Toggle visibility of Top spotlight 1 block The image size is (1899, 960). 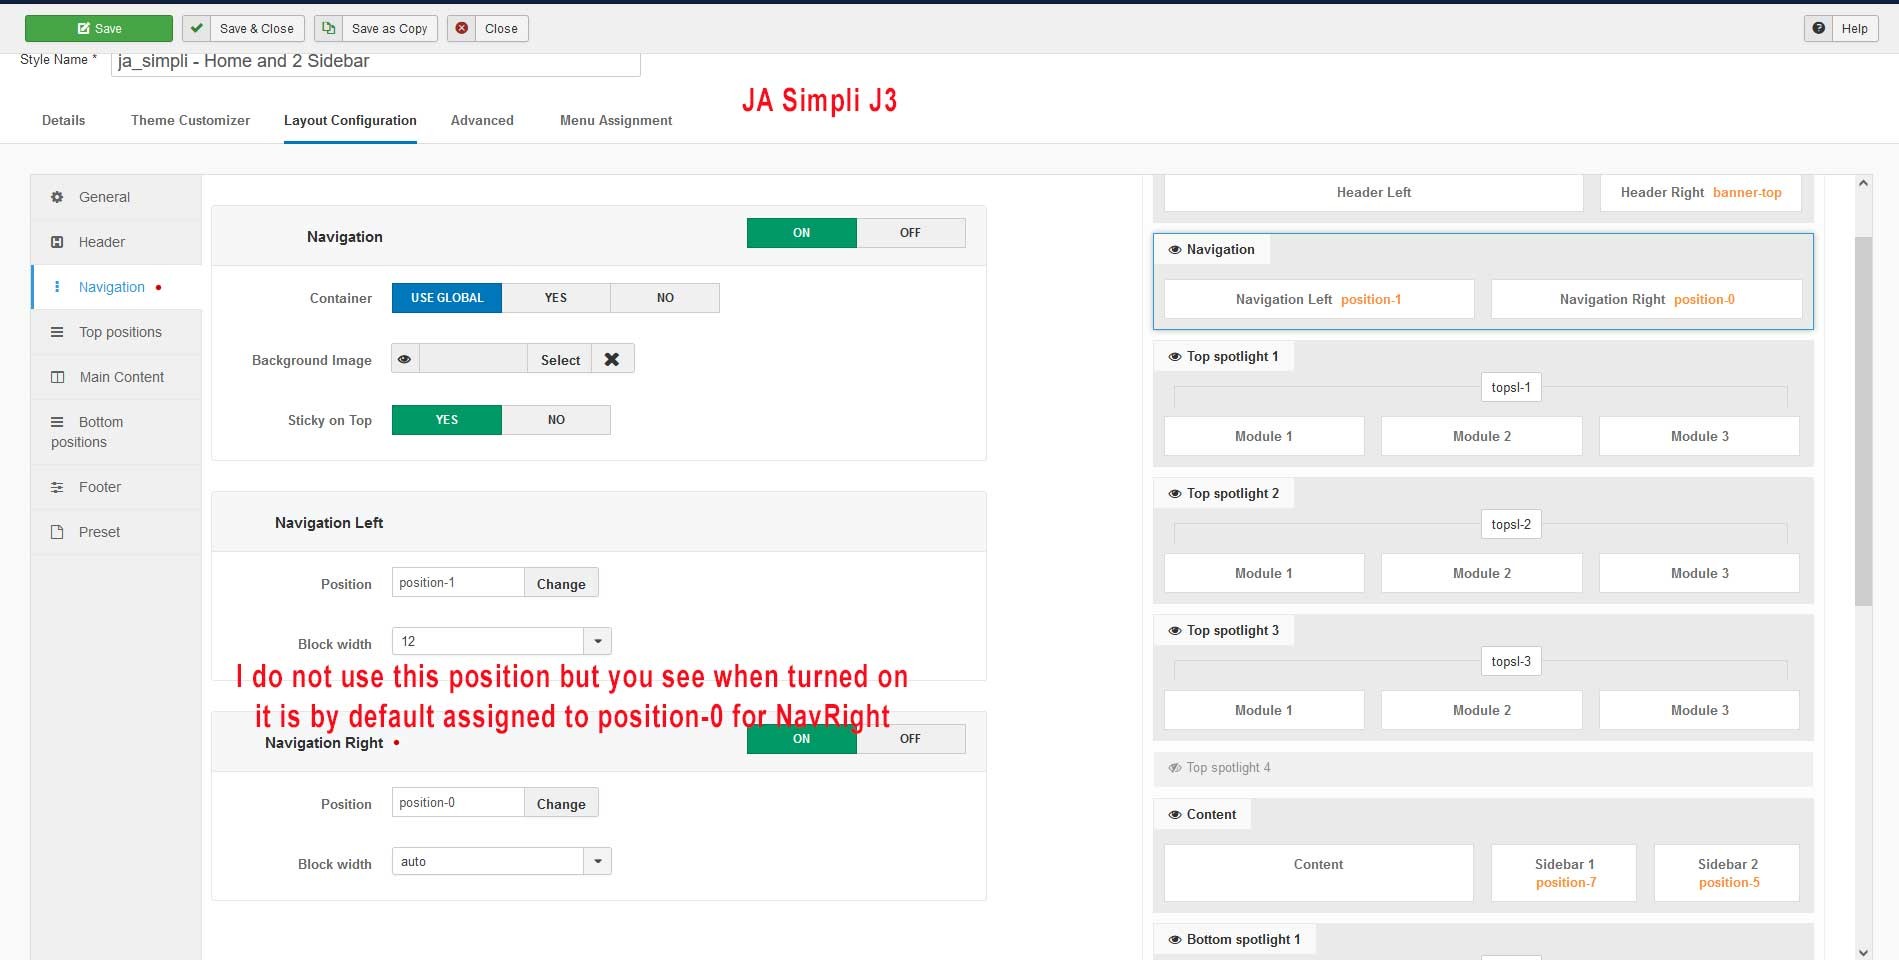coord(1175,357)
